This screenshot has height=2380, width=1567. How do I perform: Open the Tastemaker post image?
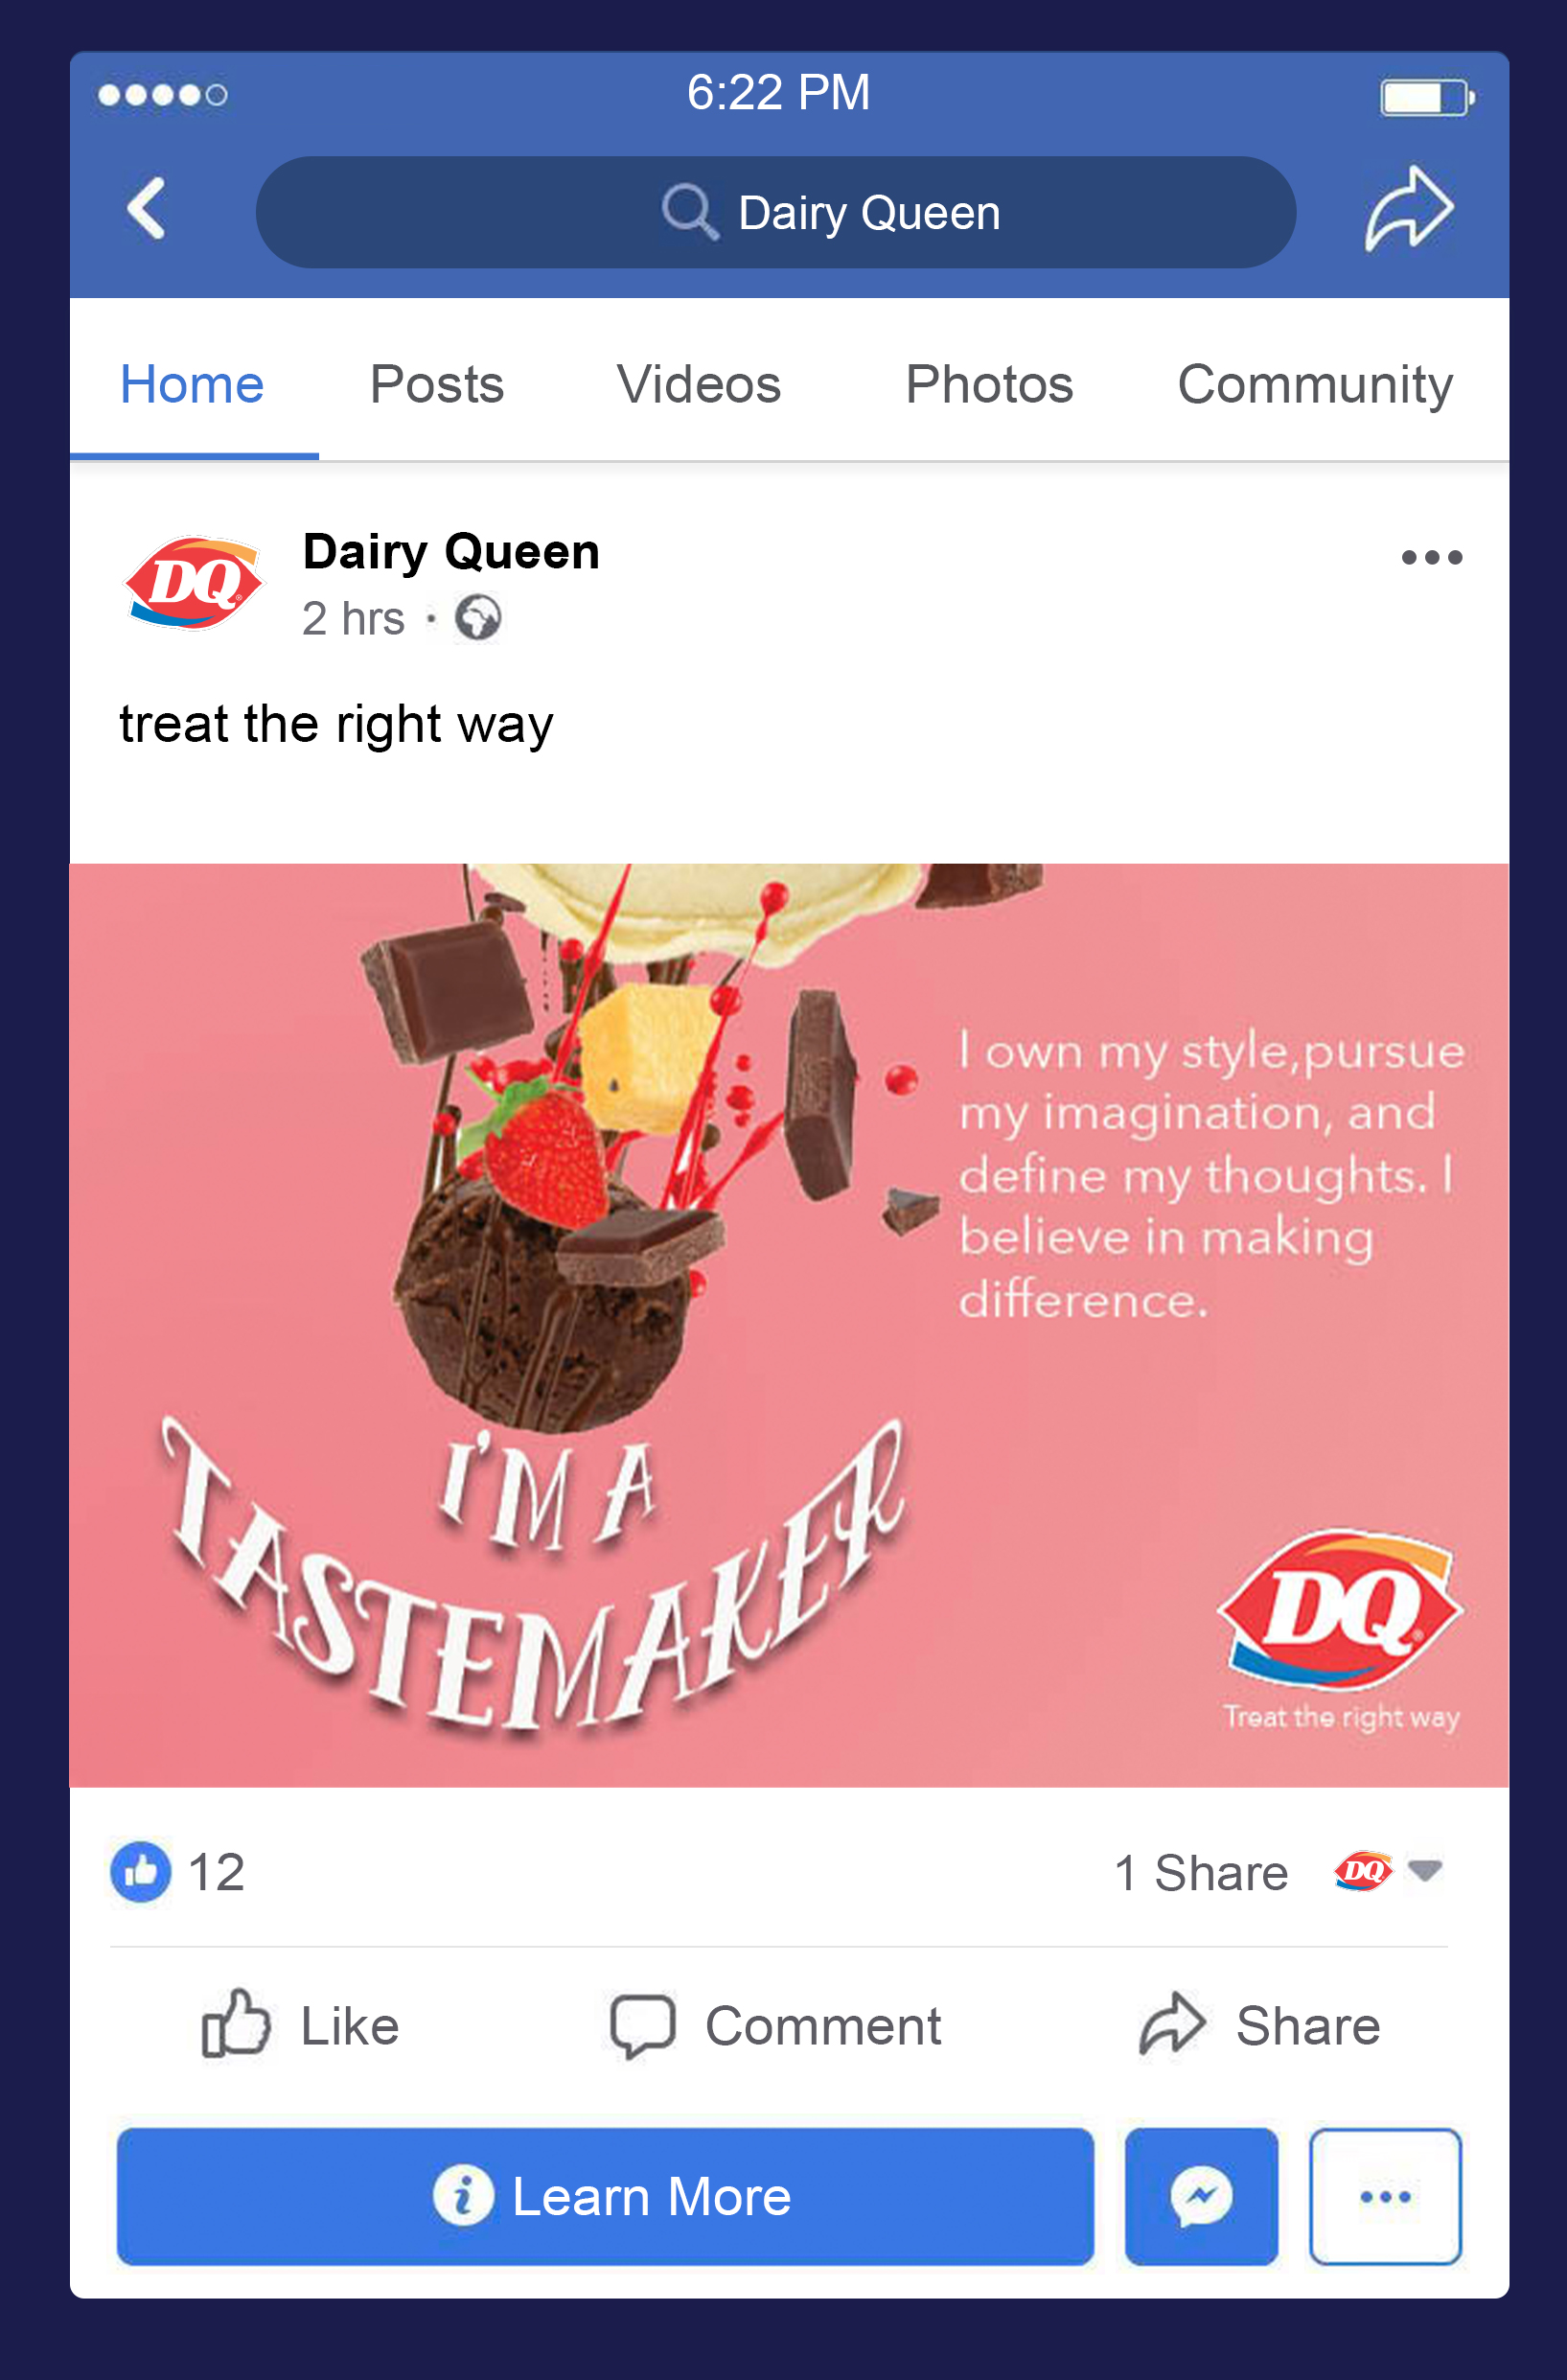[x=789, y=1325]
